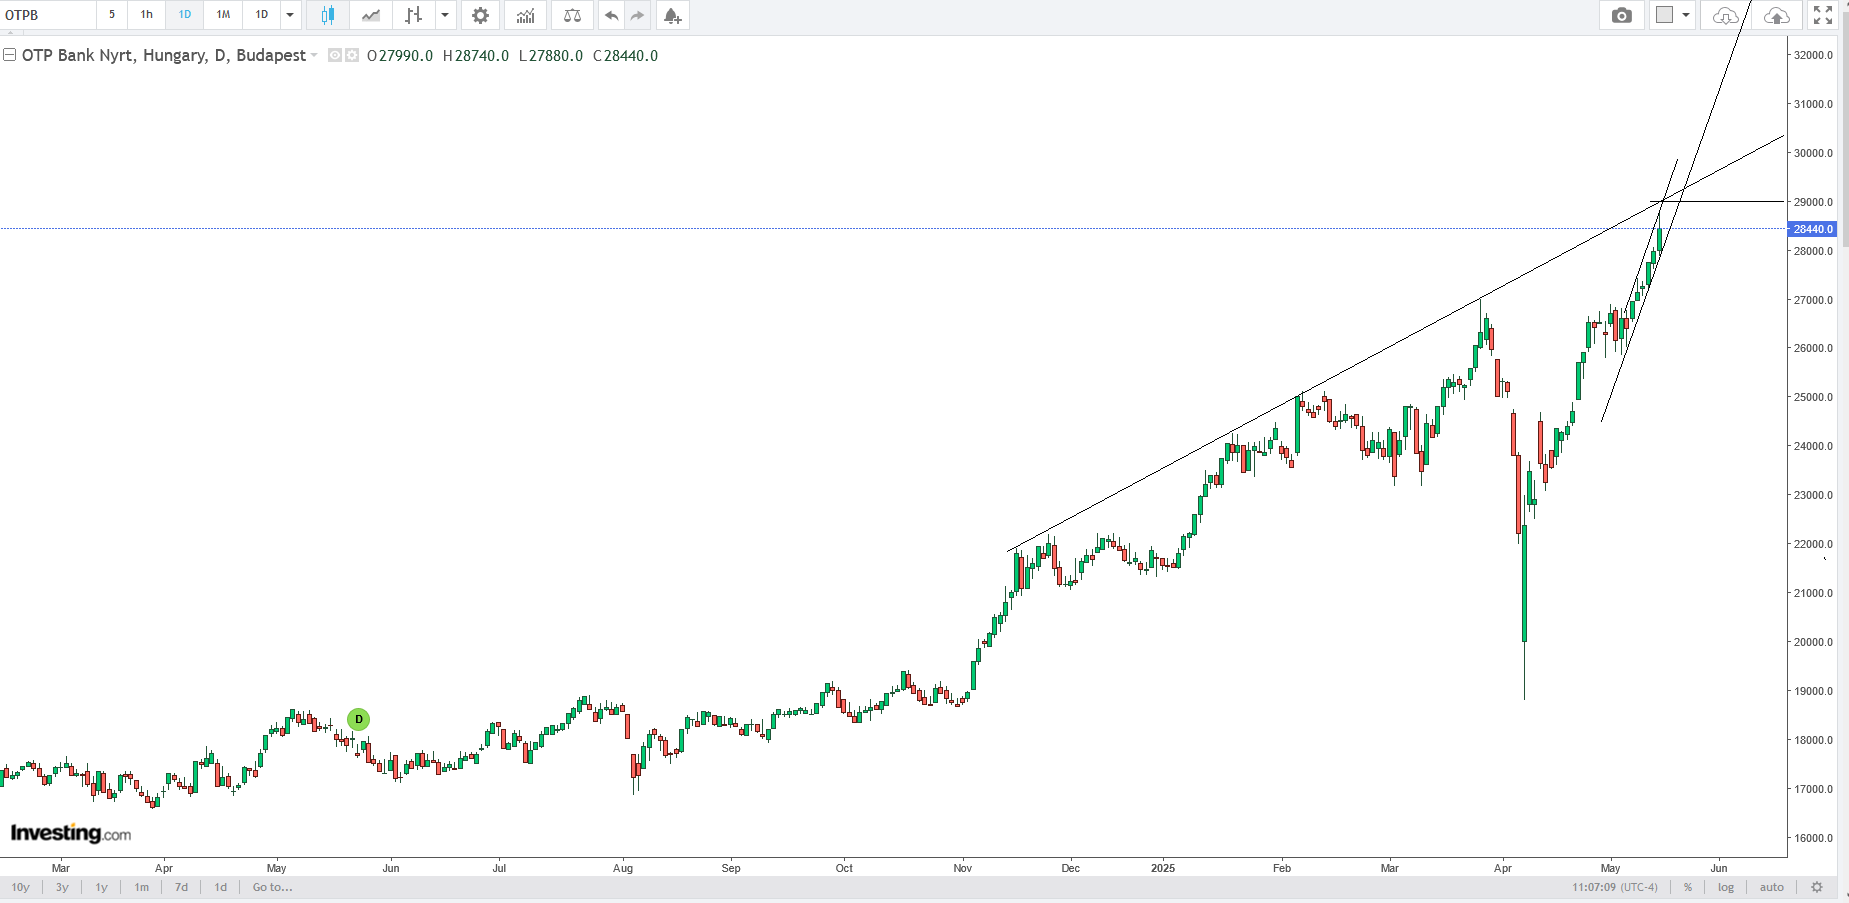Screen dimensions: 1849x903
Task: Undo the last chart action
Action: [x=611, y=15]
